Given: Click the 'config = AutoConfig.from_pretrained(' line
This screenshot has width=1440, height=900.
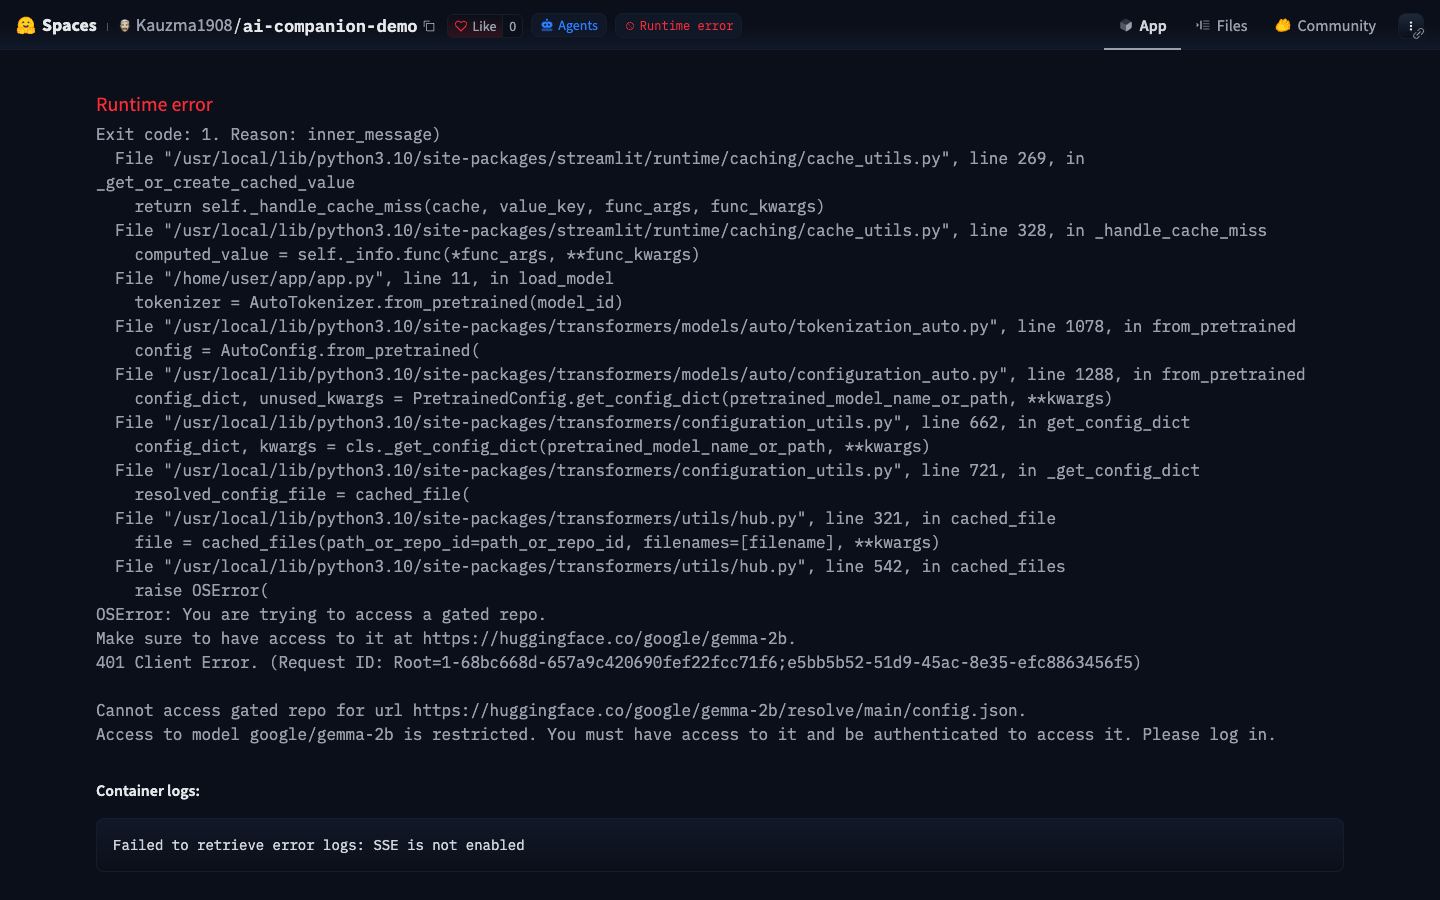Looking at the screenshot, I should pos(307,350).
